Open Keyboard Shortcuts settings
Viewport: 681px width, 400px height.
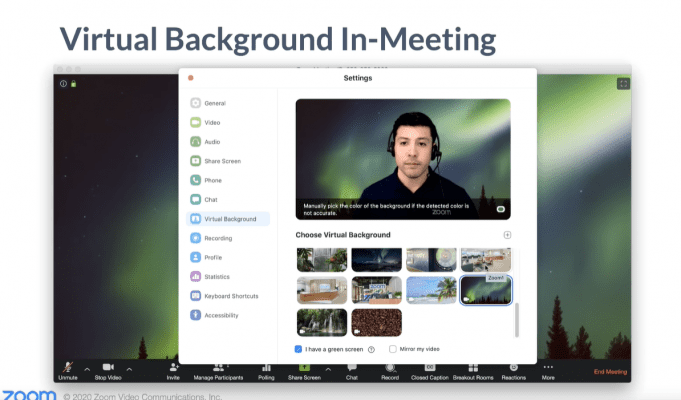(225, 296)
